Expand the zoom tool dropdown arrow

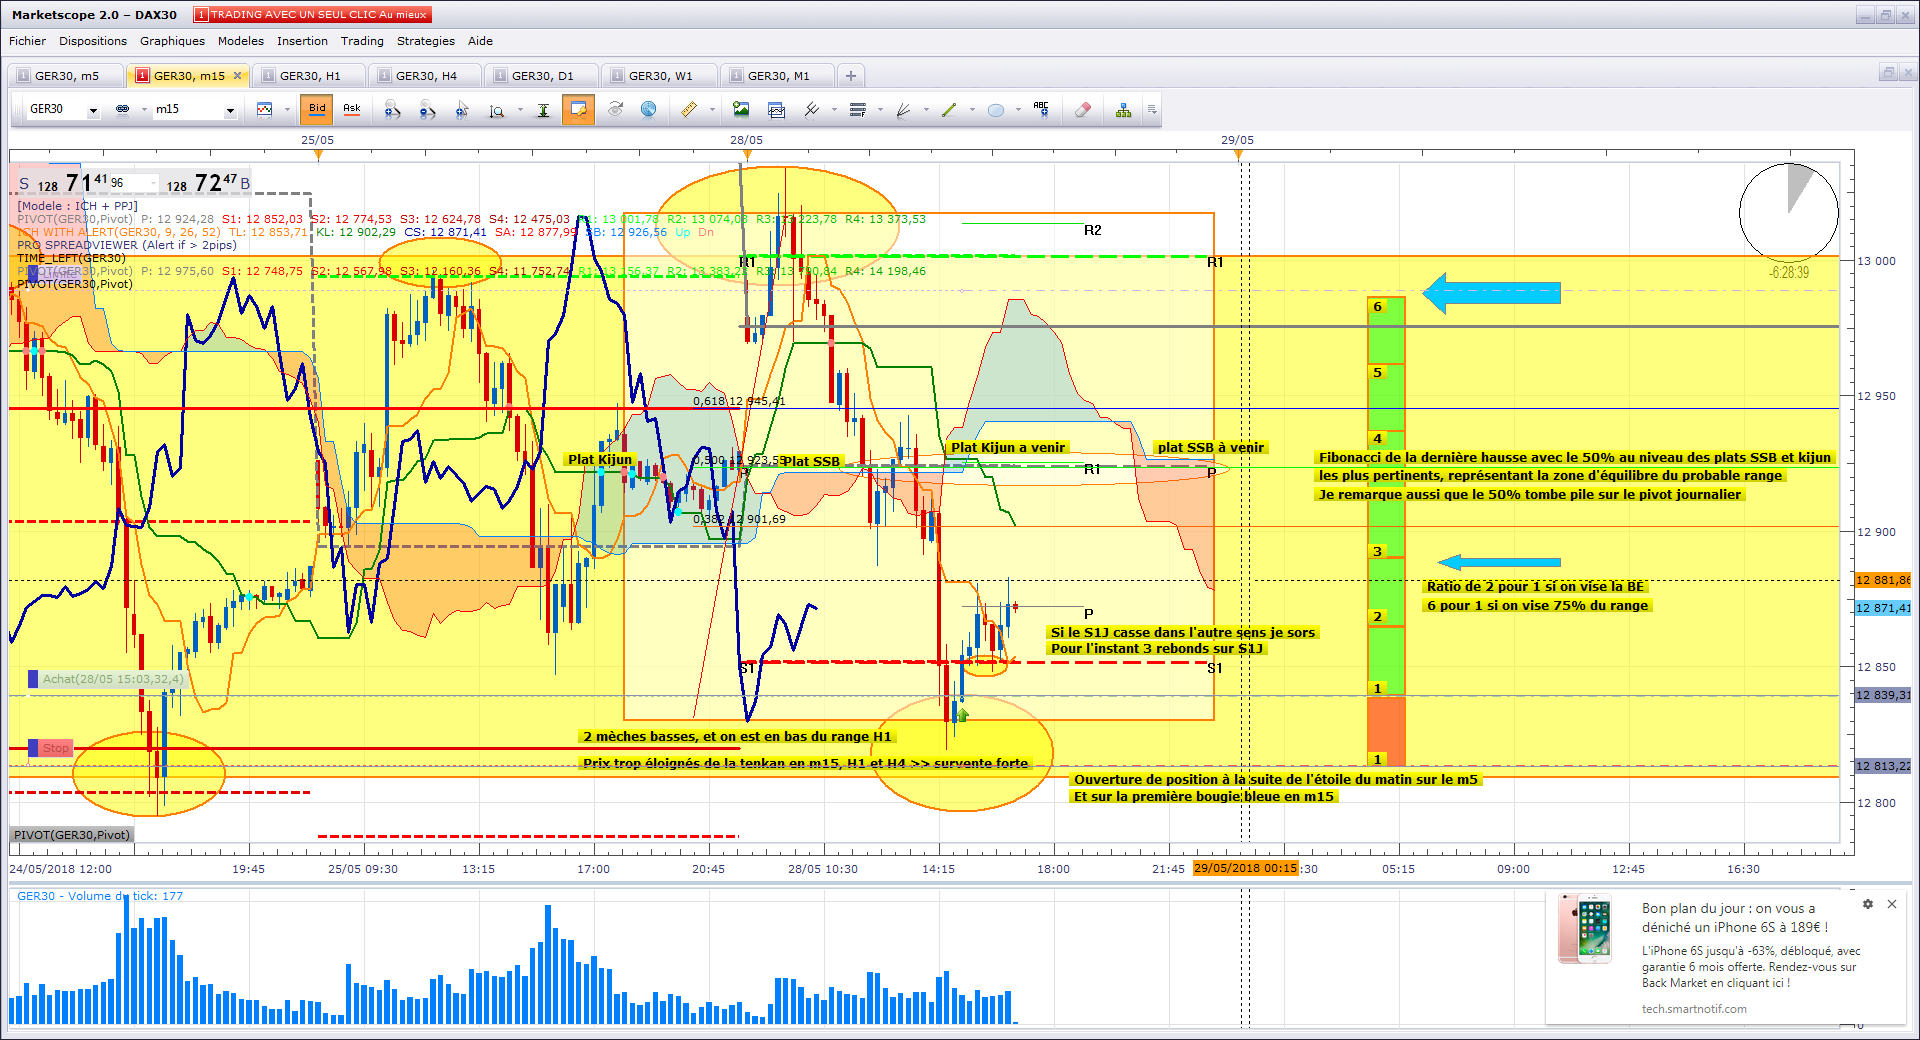[x=520, y=110]
